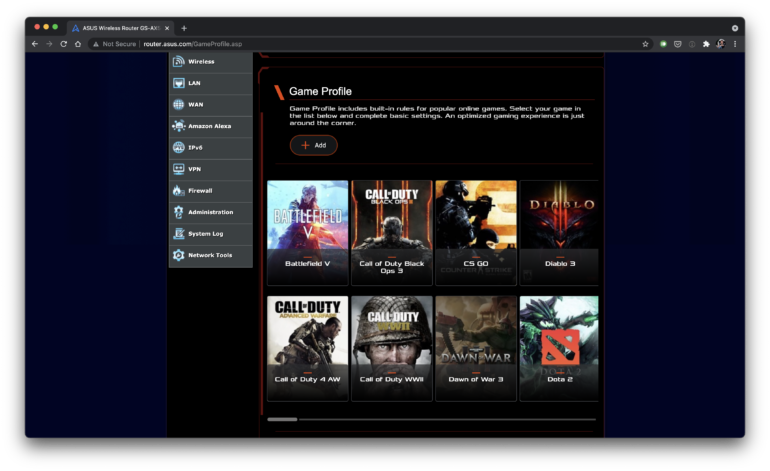Viewport: 770px width, 471px height.
Task: Reload the page with refresh icon
Action: click(63, 44)
